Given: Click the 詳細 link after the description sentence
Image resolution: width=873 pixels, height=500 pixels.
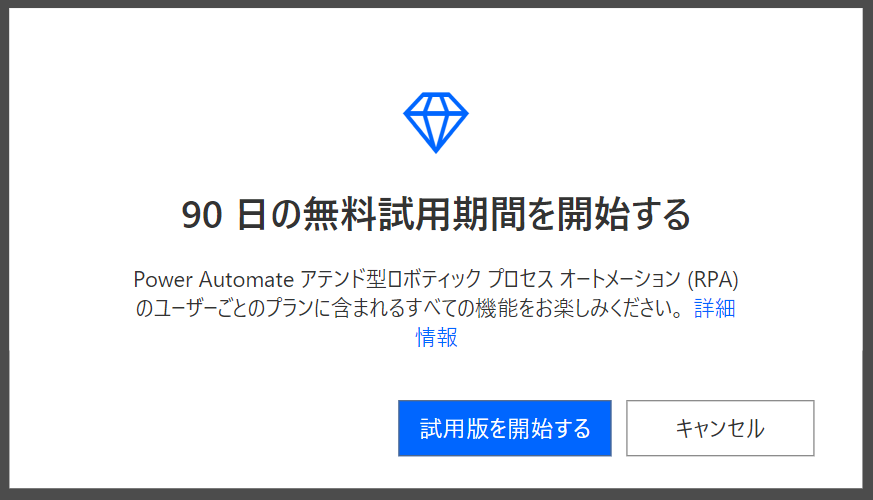Looking at the screenshot, I should (x=714, y=308).
